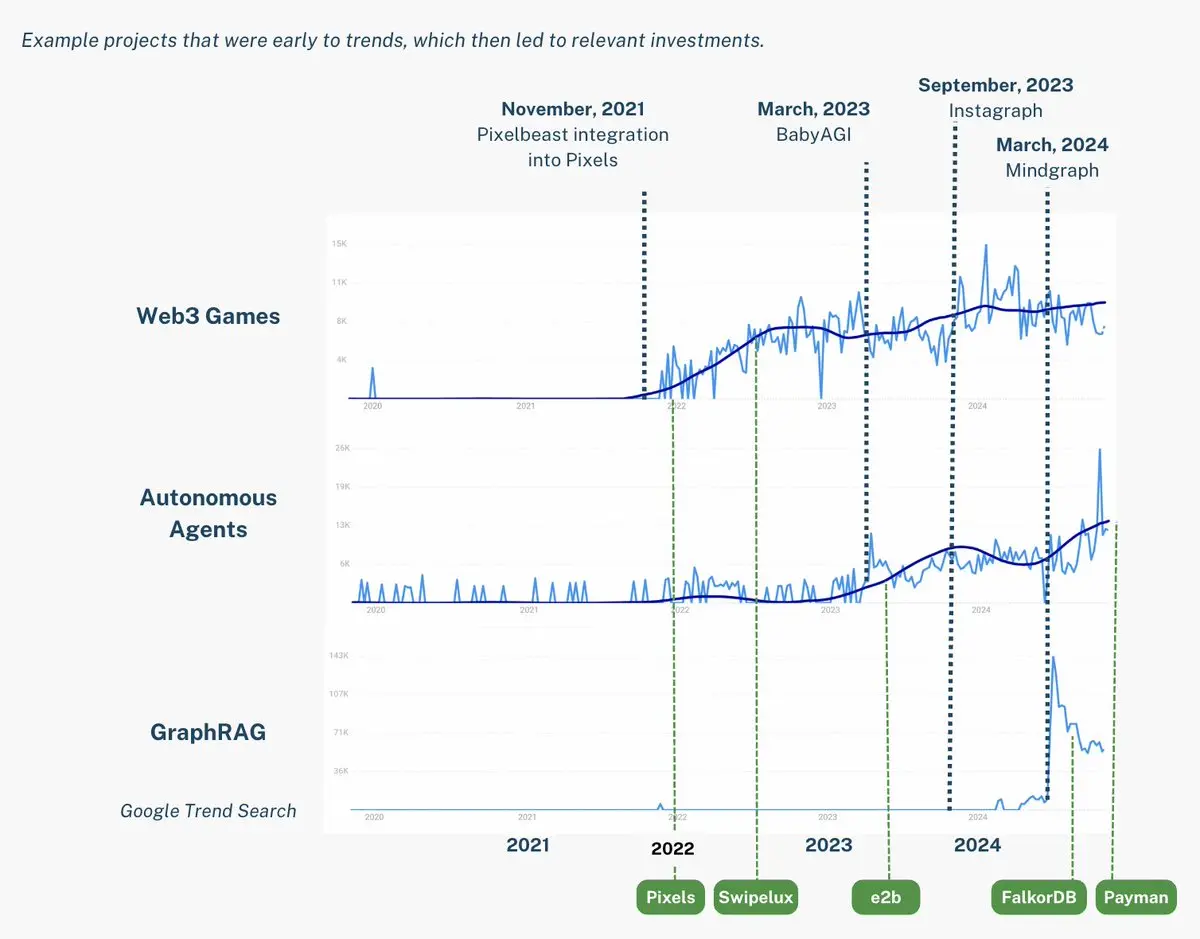
Task: Click the Web3 Games chart title
Action: [208, 316]
